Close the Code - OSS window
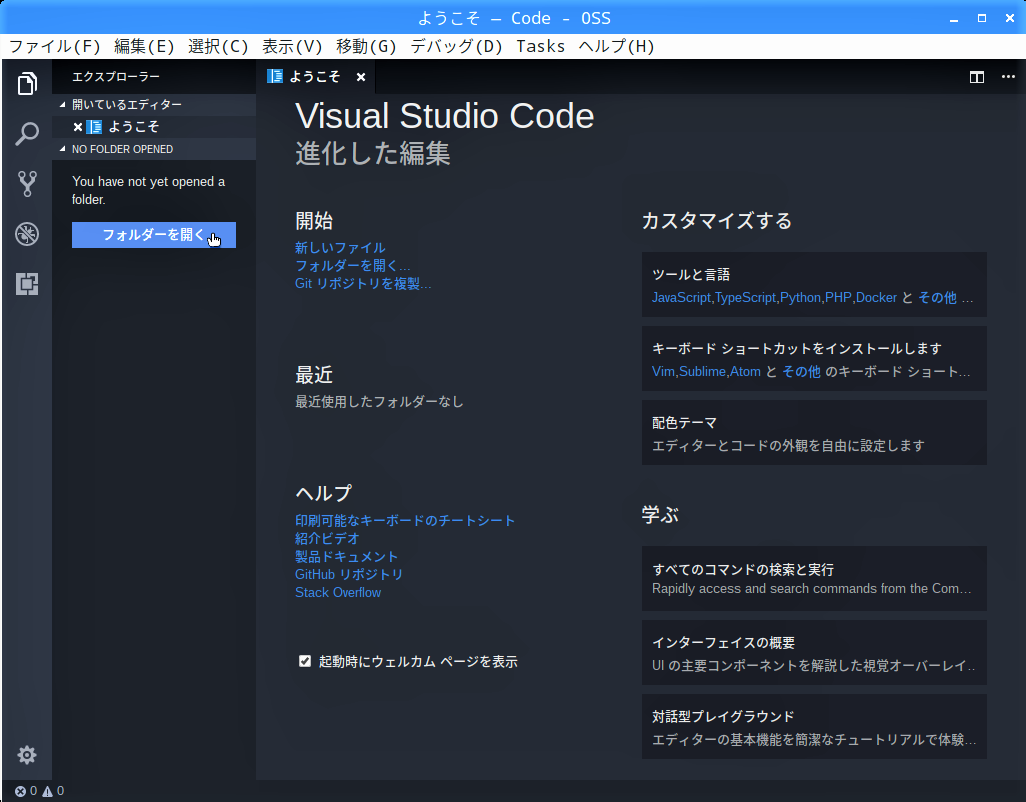This screenshot has width=1026, height=802. (1010, 18)
